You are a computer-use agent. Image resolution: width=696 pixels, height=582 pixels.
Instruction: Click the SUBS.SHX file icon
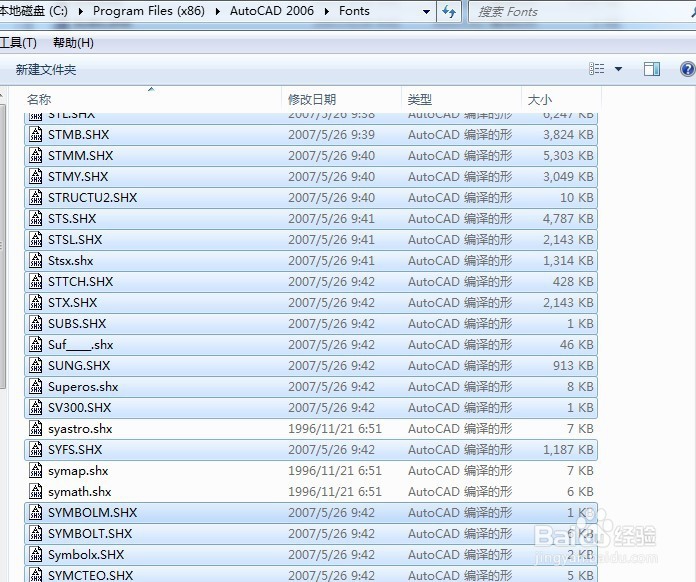(36, 324)
